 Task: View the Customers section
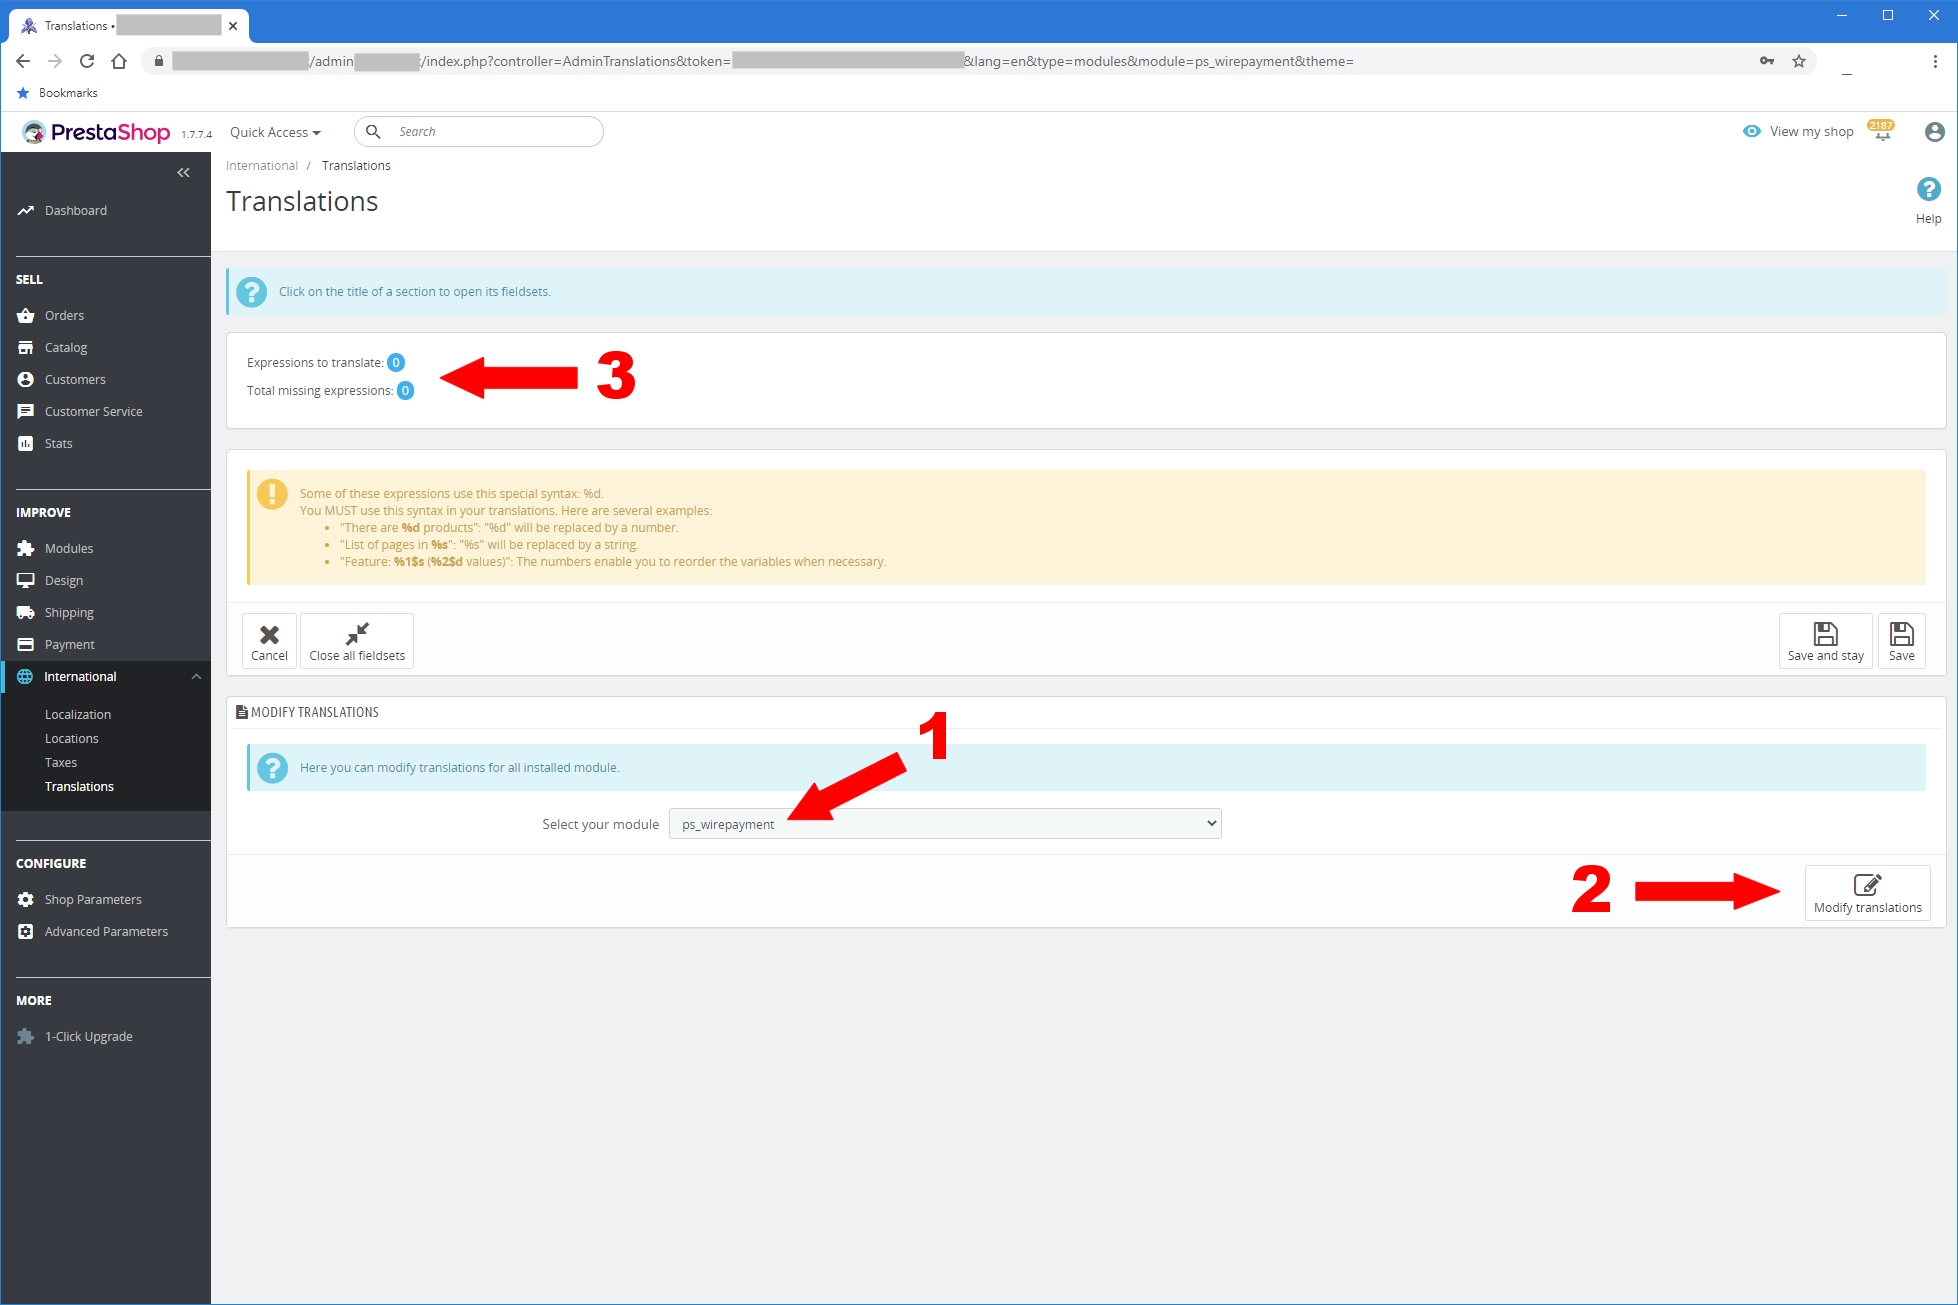click(x=74, y=379)
